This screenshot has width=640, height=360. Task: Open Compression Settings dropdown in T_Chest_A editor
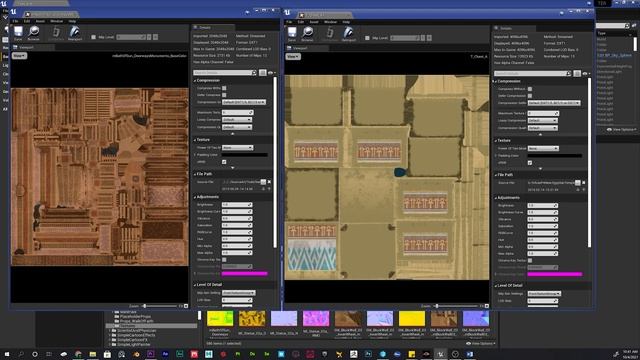[x=554, y=103]
